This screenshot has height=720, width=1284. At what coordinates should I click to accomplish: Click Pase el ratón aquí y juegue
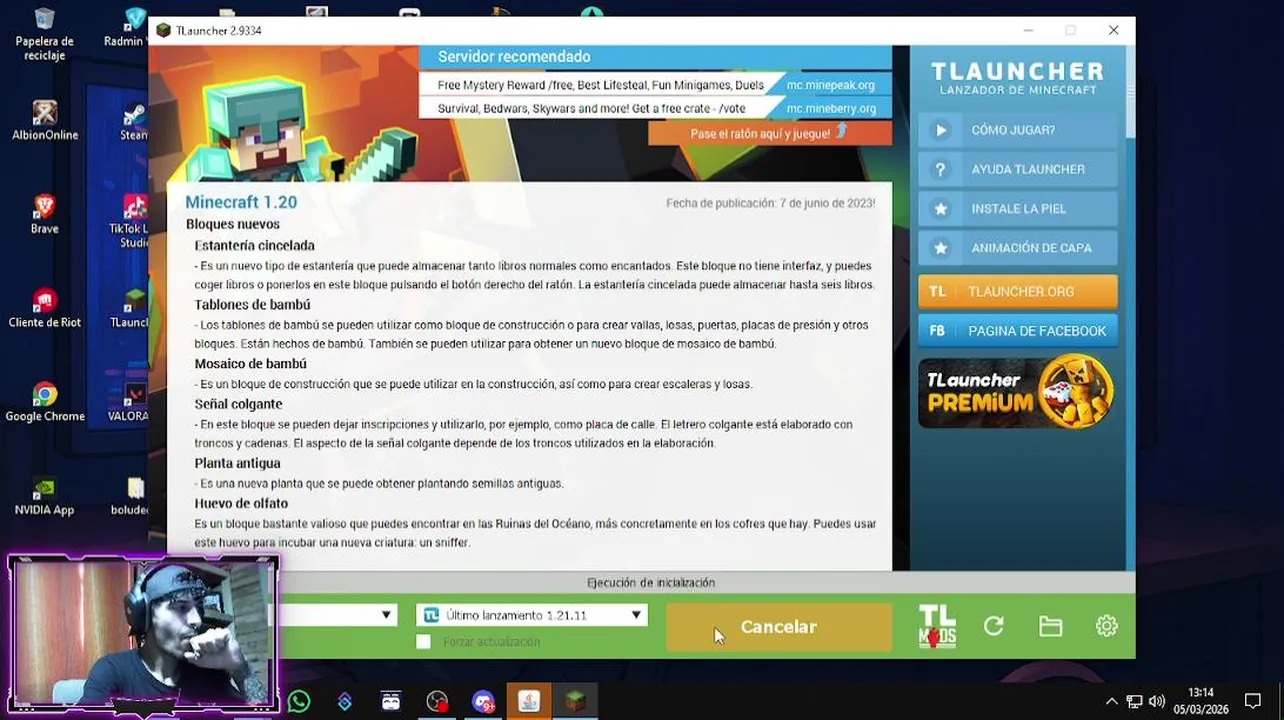point(769,133)
